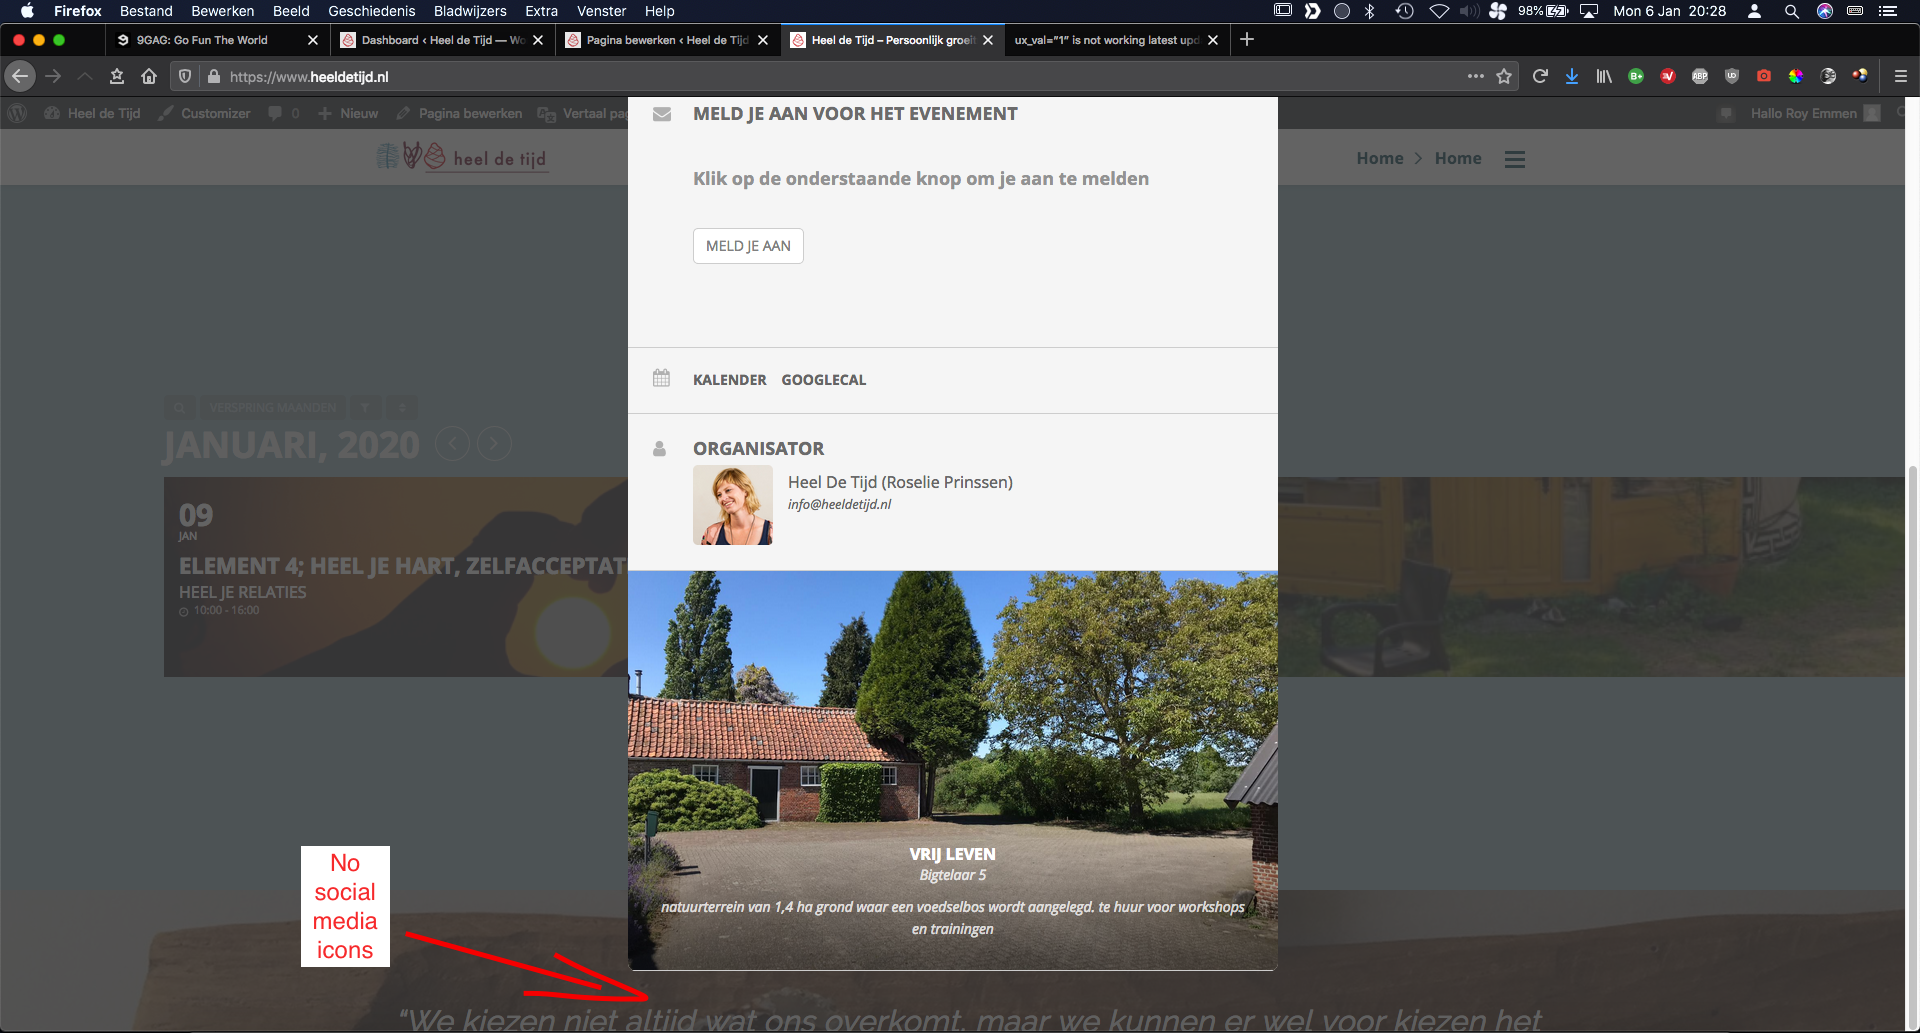Go to previous month in calendar

pos(453,444)
